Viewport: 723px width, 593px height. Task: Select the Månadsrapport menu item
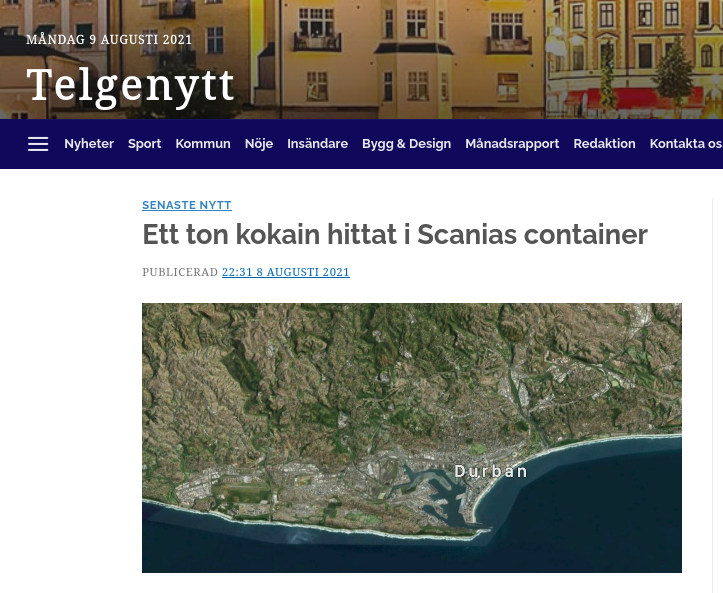click(512, 144)
